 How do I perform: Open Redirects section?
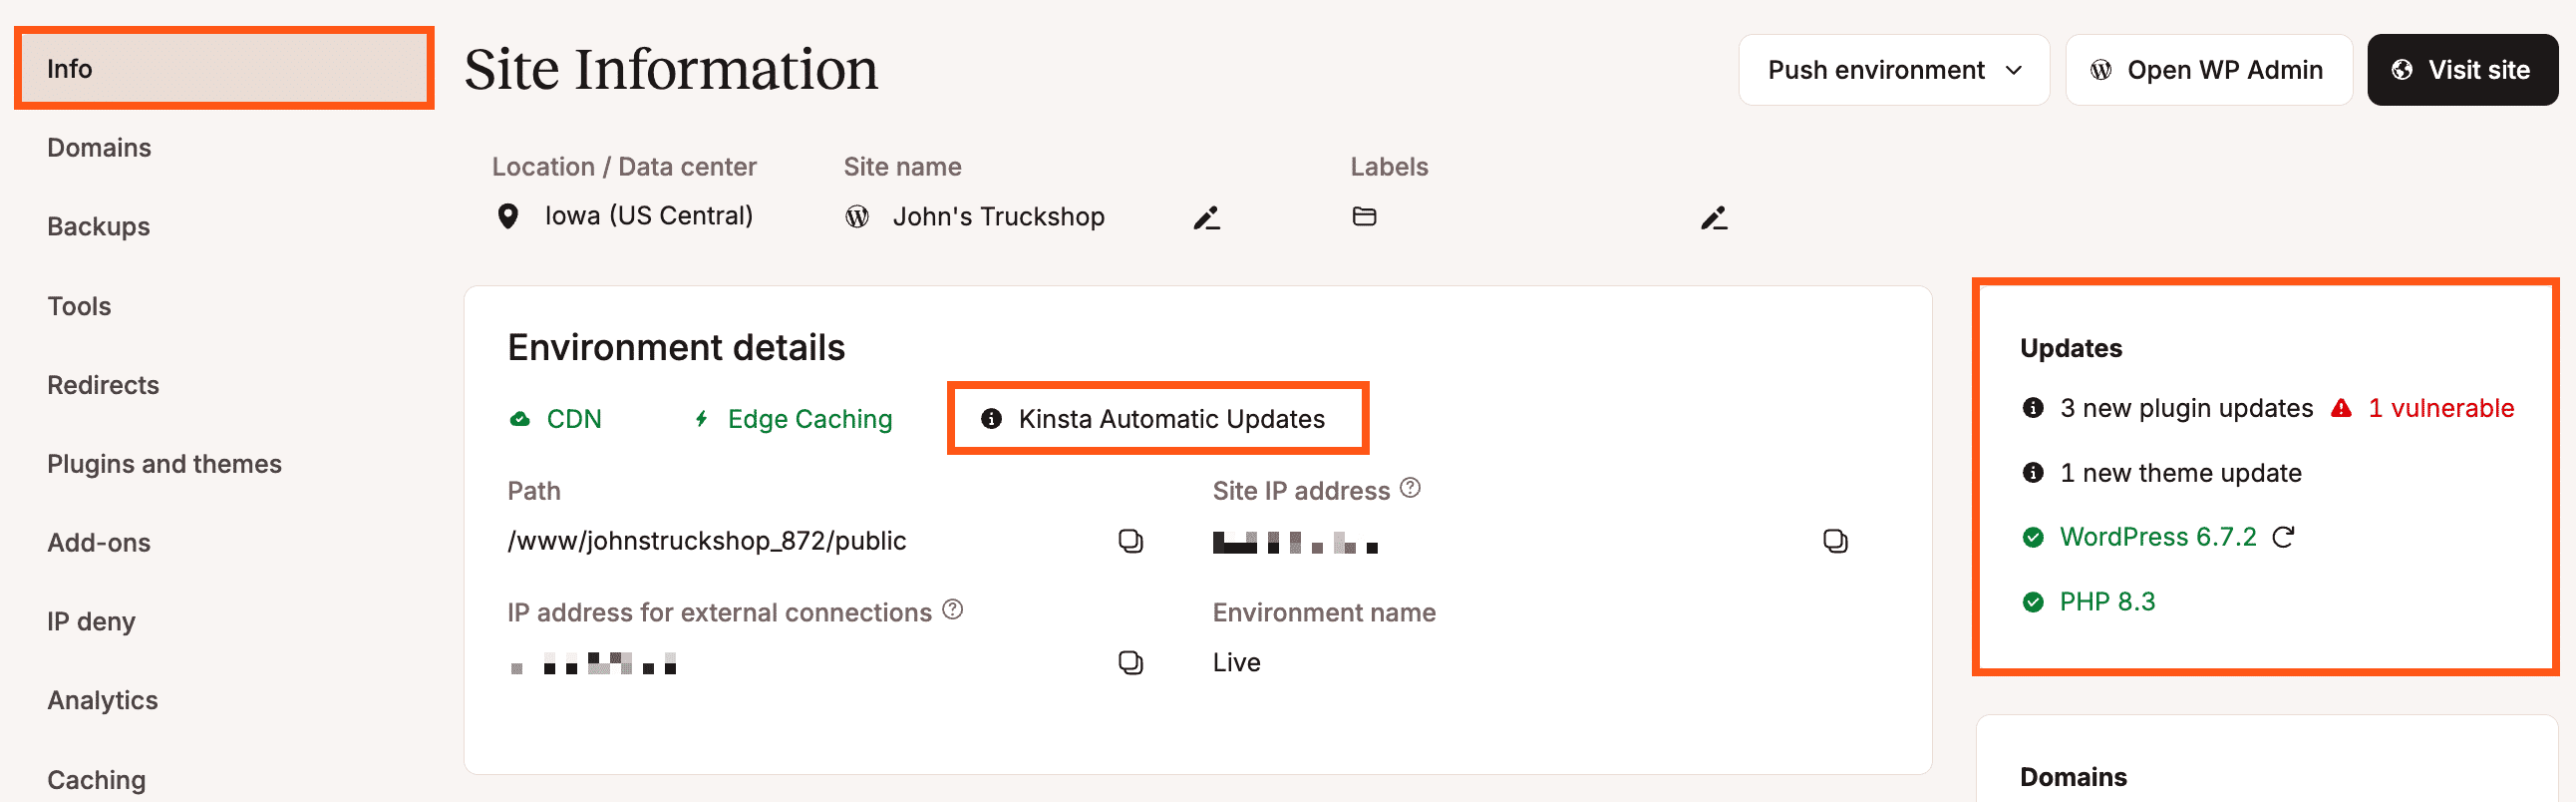coord(103,385)
